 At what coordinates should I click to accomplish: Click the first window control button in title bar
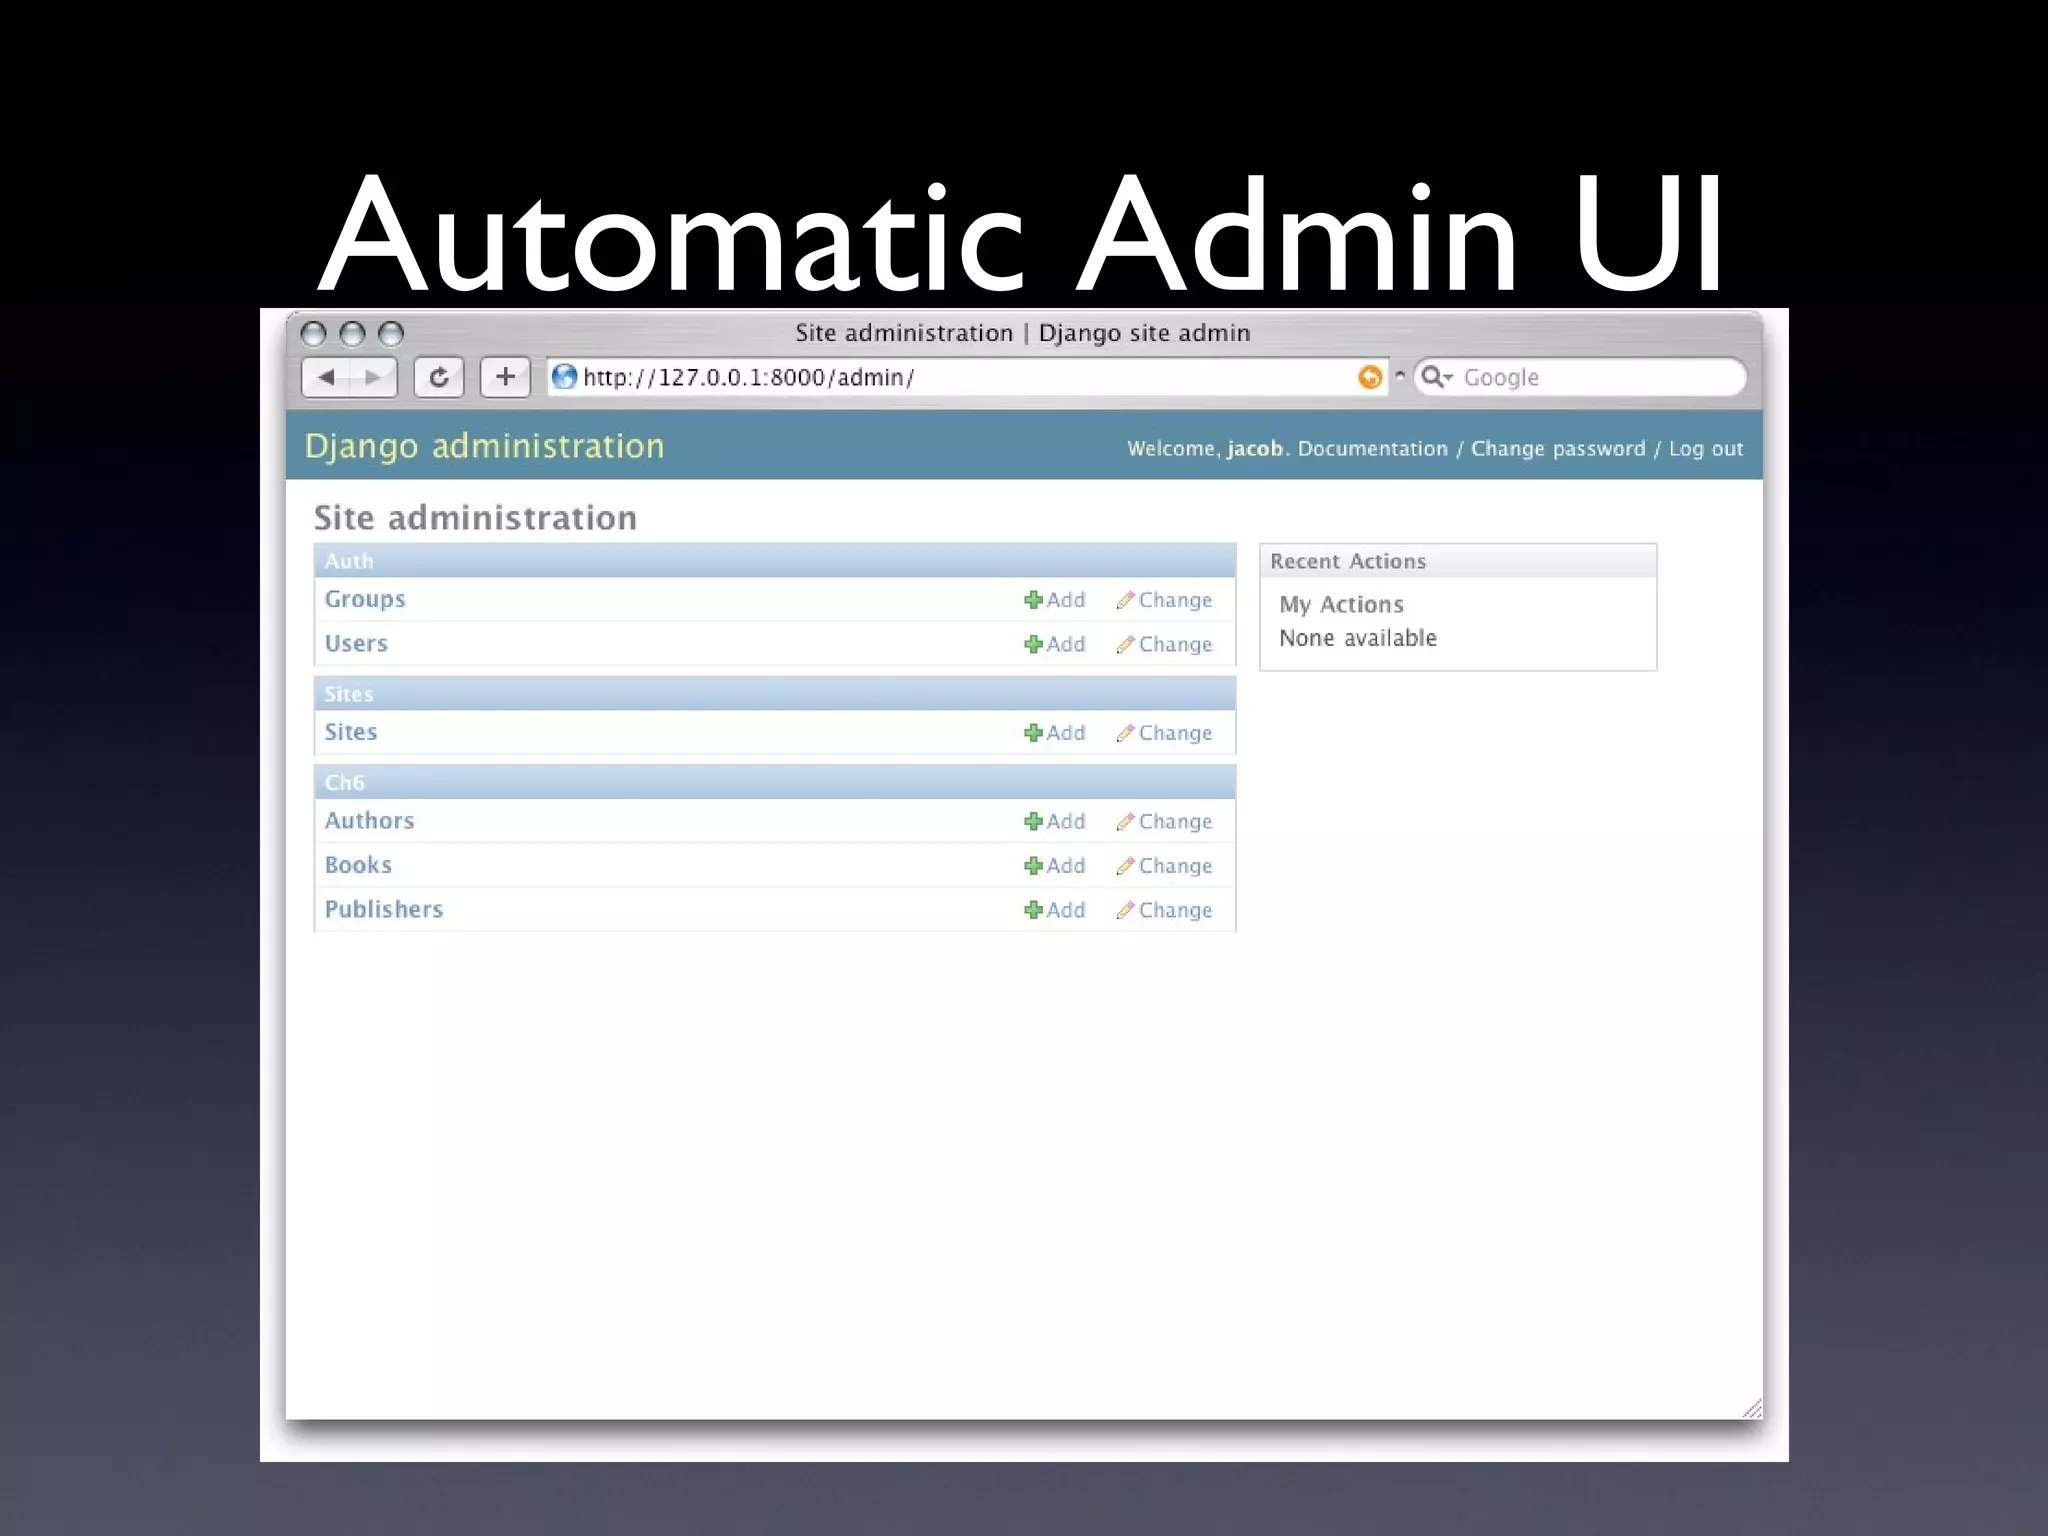tap(314, 333)
